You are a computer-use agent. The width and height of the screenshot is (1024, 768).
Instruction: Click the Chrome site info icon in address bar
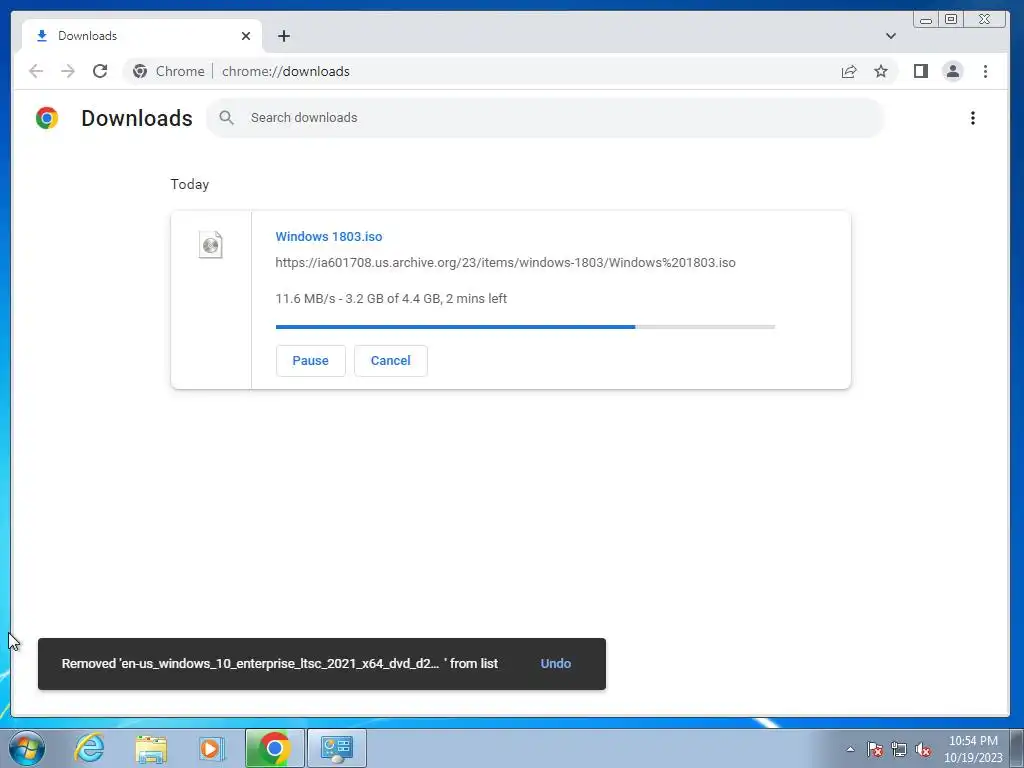click(x=140, y=71)
